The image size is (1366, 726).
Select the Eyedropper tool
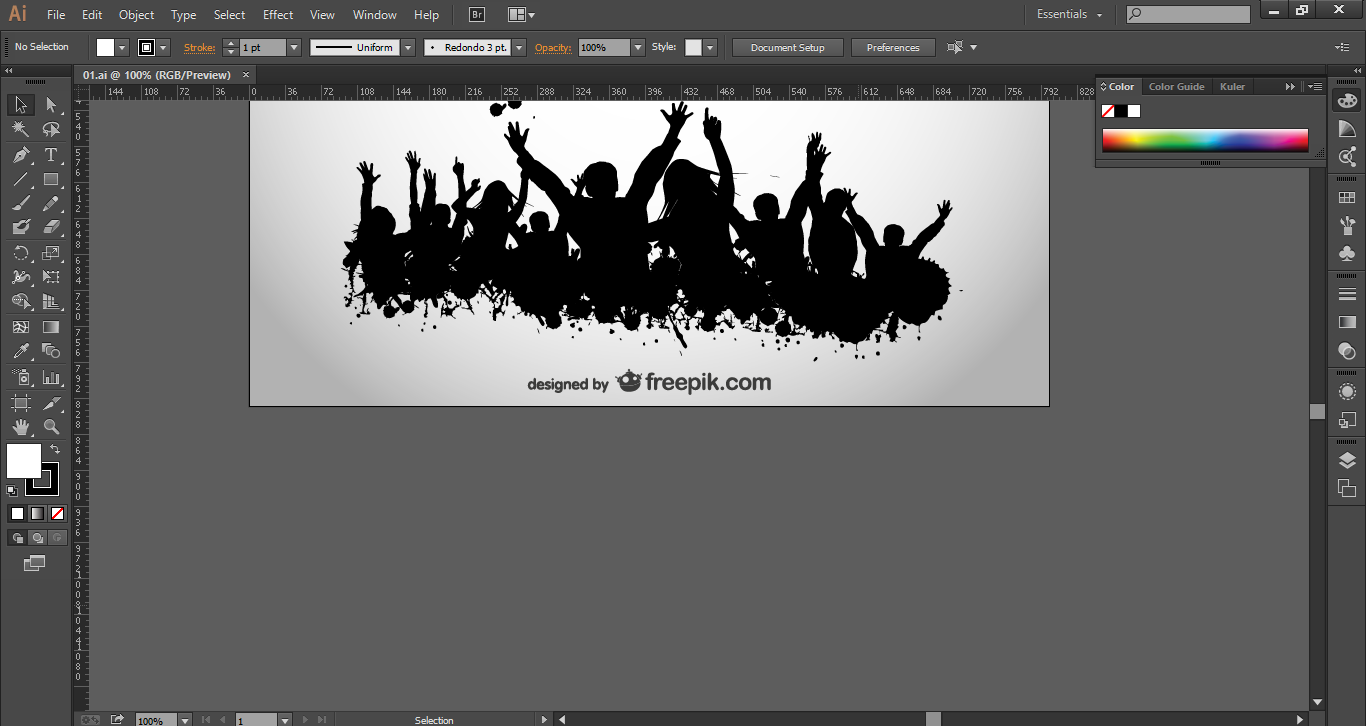pos(20,351)
